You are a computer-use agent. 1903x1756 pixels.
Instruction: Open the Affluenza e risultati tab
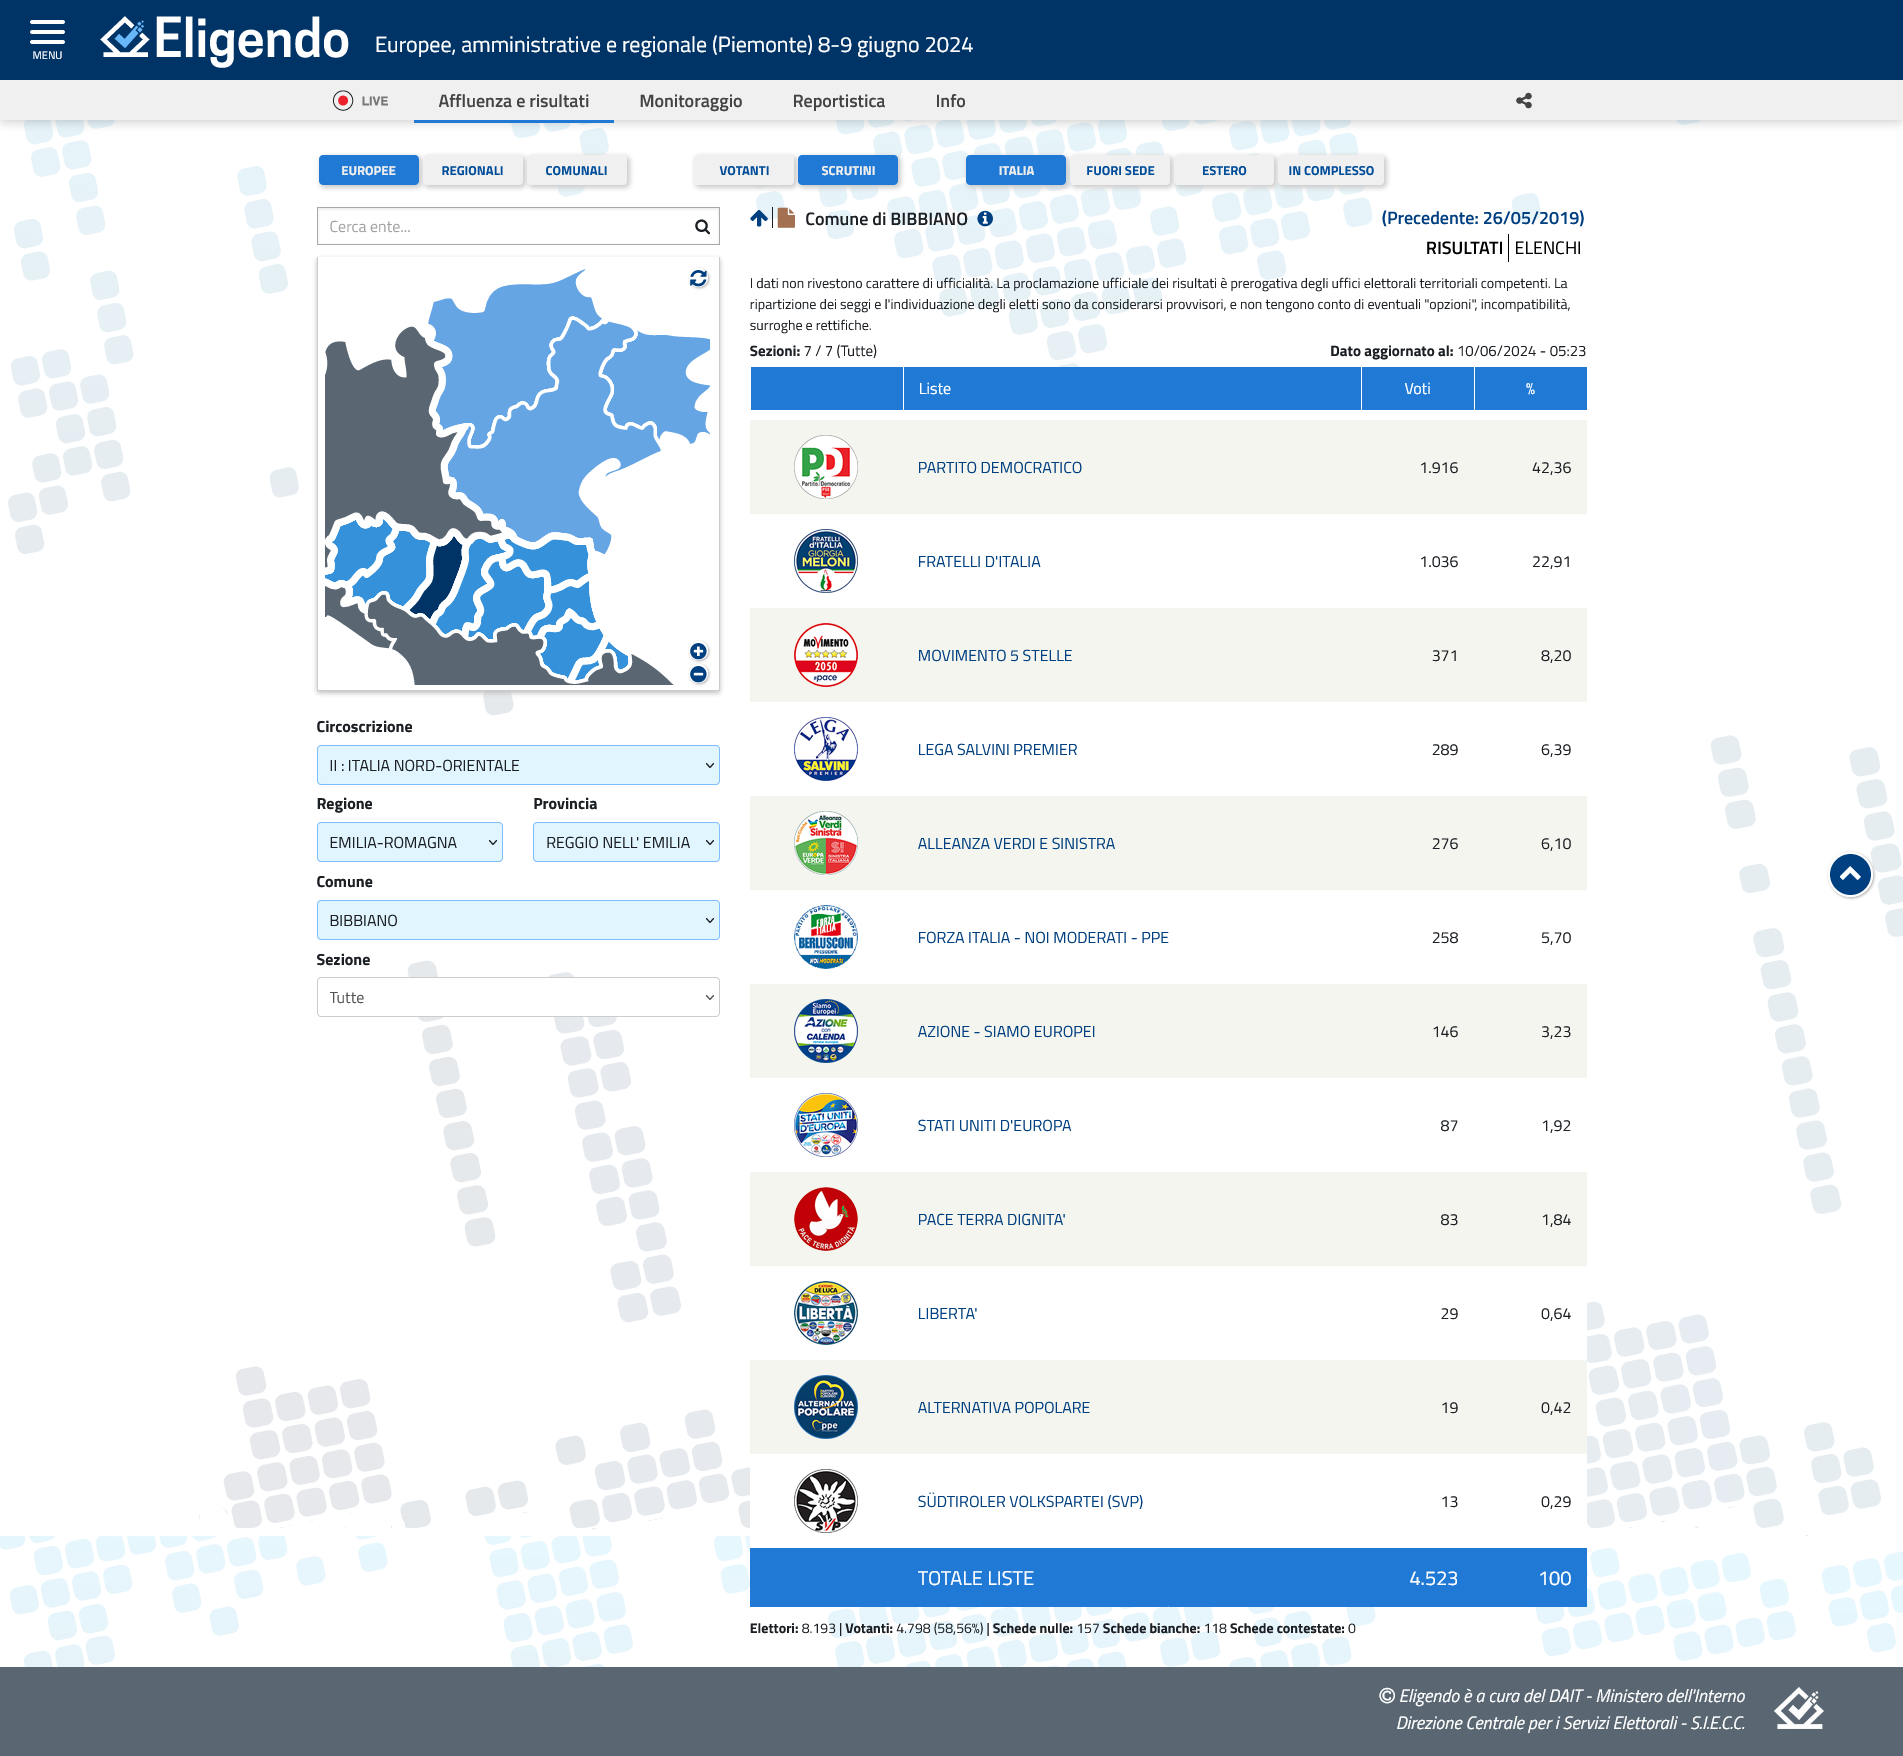tap(514, 101)
